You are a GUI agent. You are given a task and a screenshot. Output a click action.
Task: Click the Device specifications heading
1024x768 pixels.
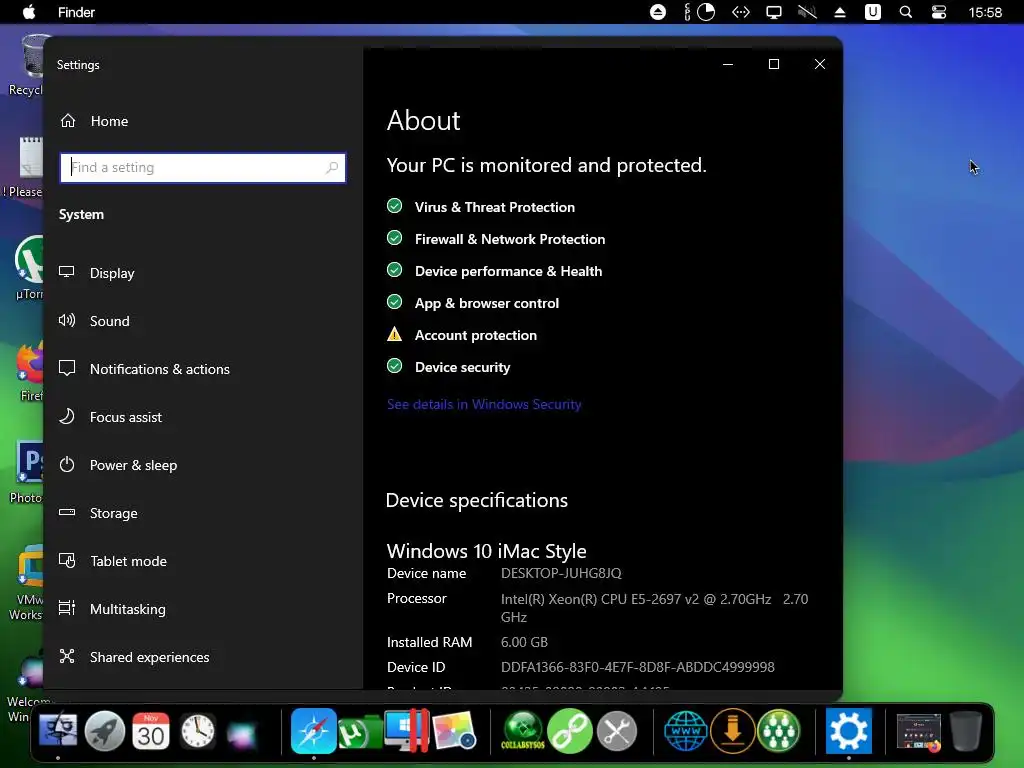tap(477, 500)
